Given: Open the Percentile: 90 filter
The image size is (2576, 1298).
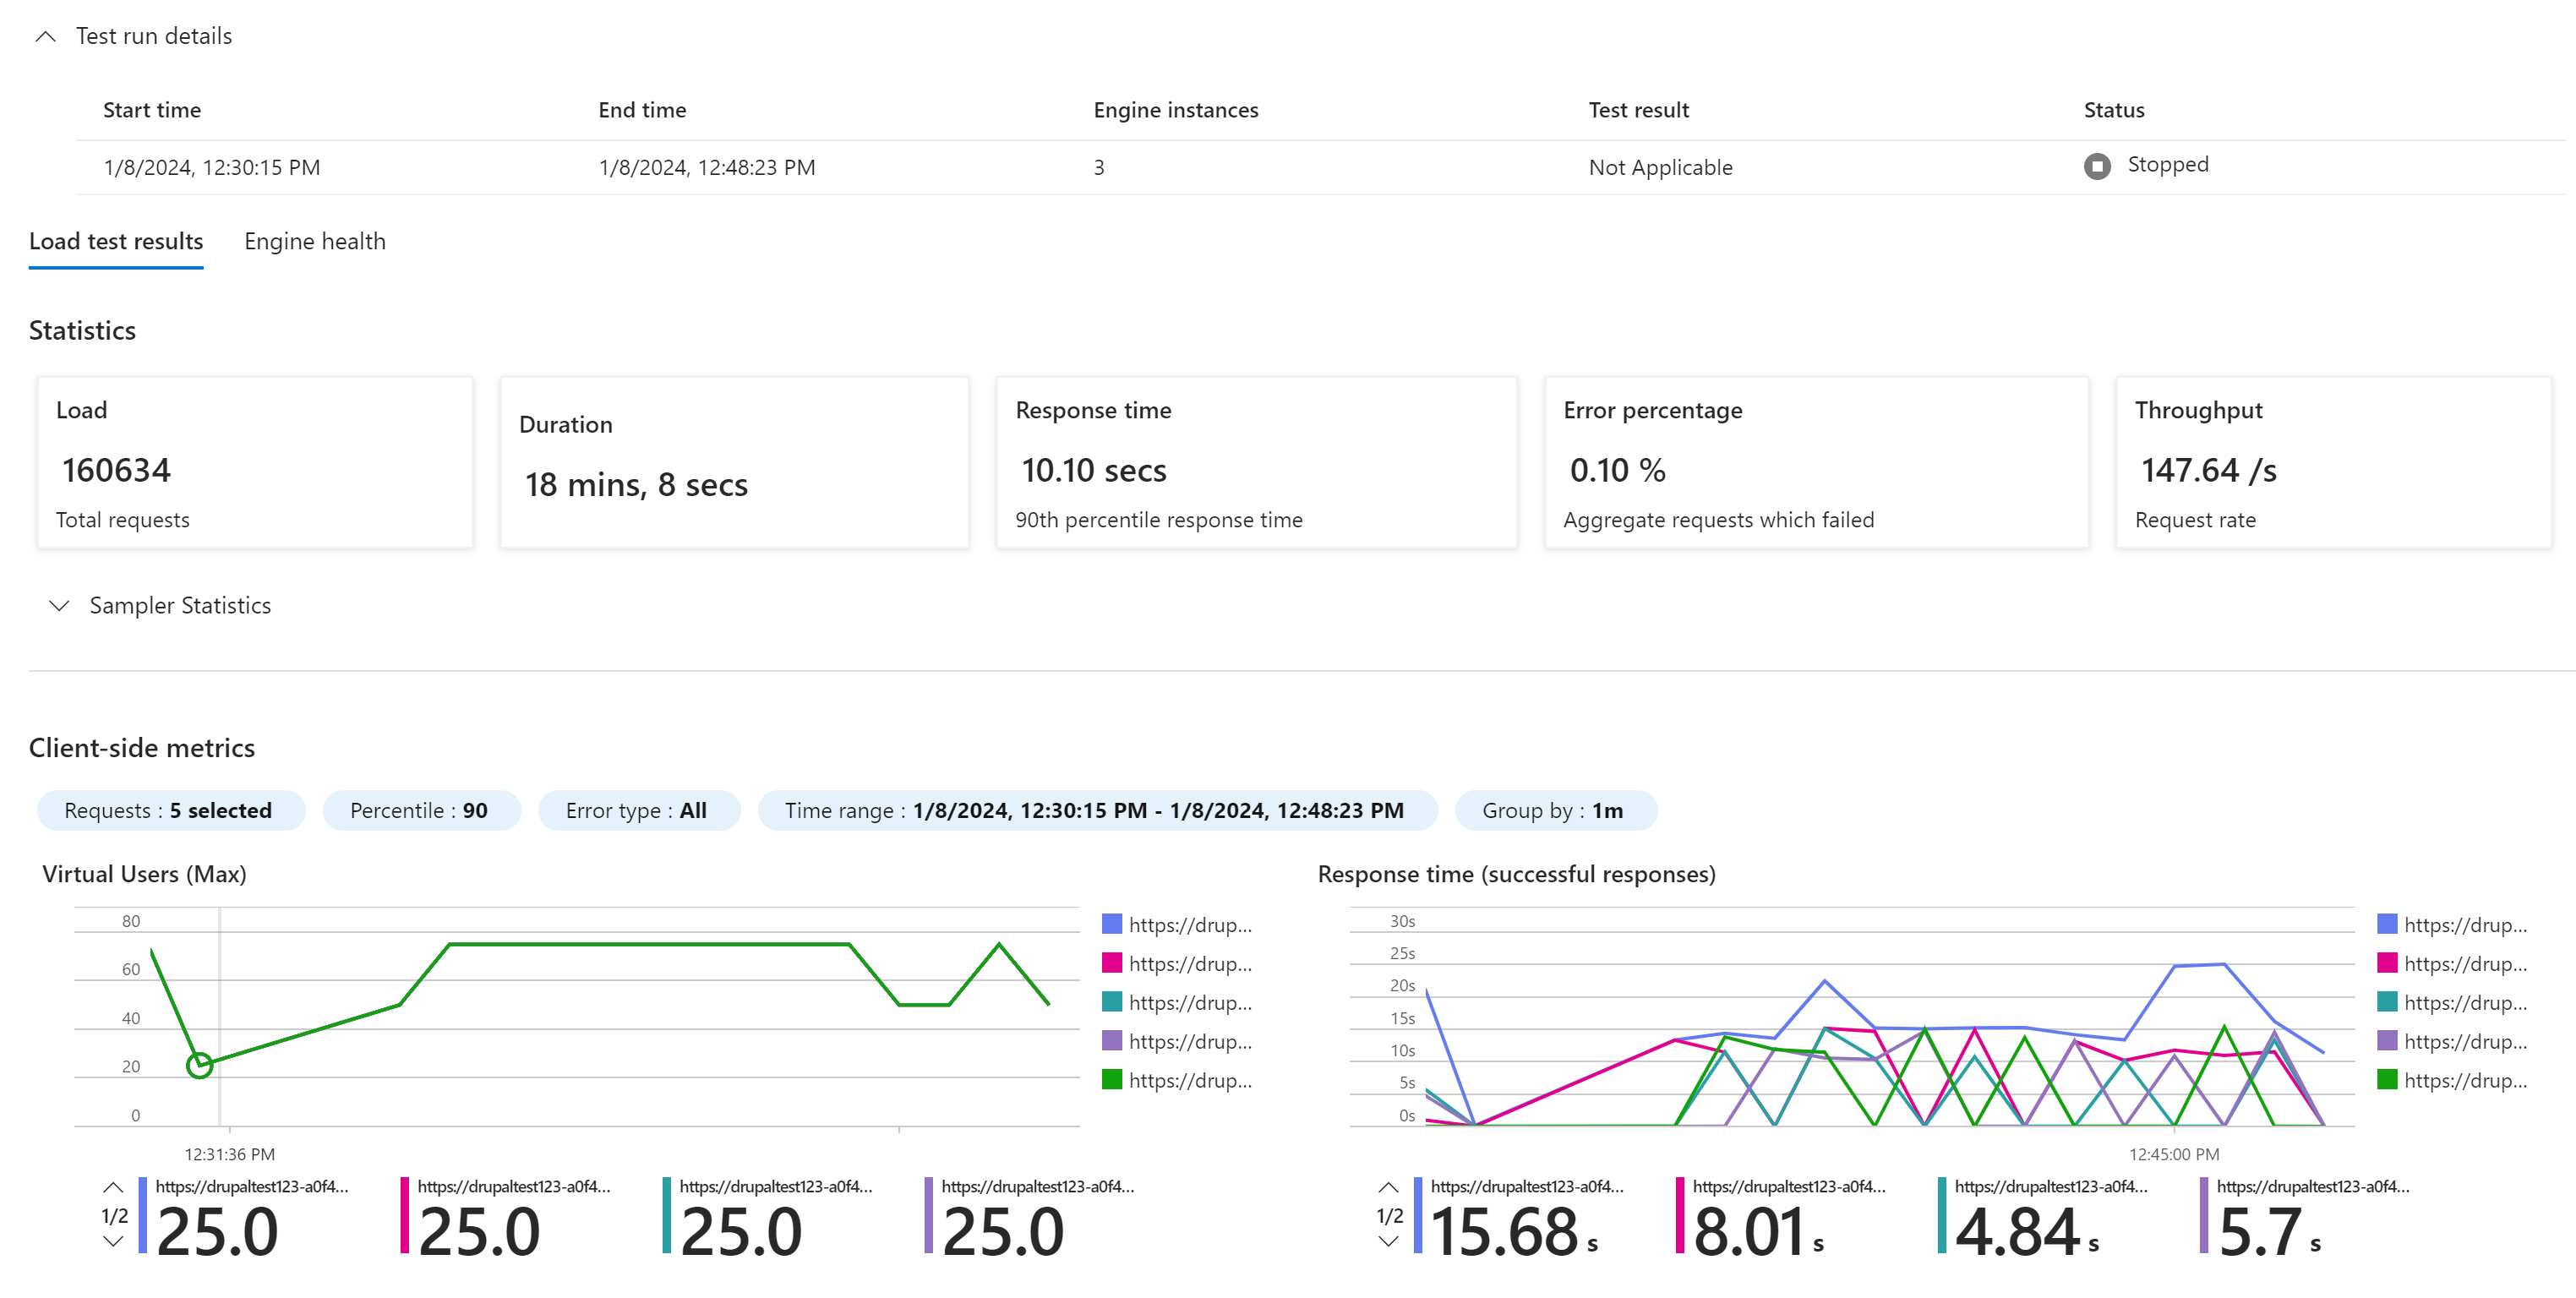Looking at the screenshot, I should coord(420,810).
